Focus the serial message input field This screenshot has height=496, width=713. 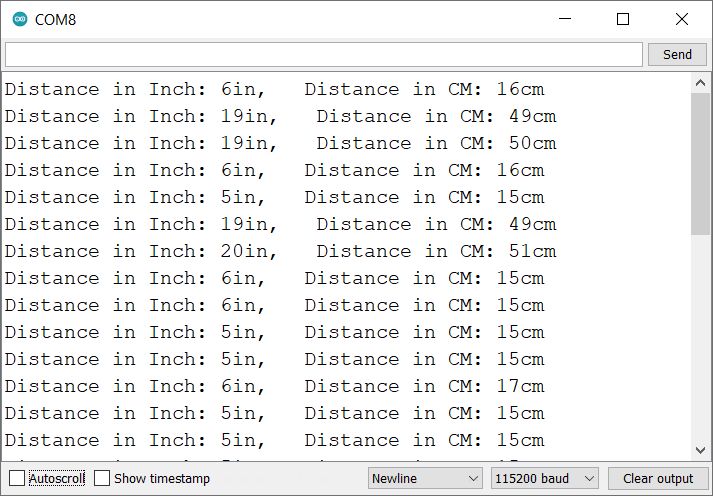tap(323, 54)
